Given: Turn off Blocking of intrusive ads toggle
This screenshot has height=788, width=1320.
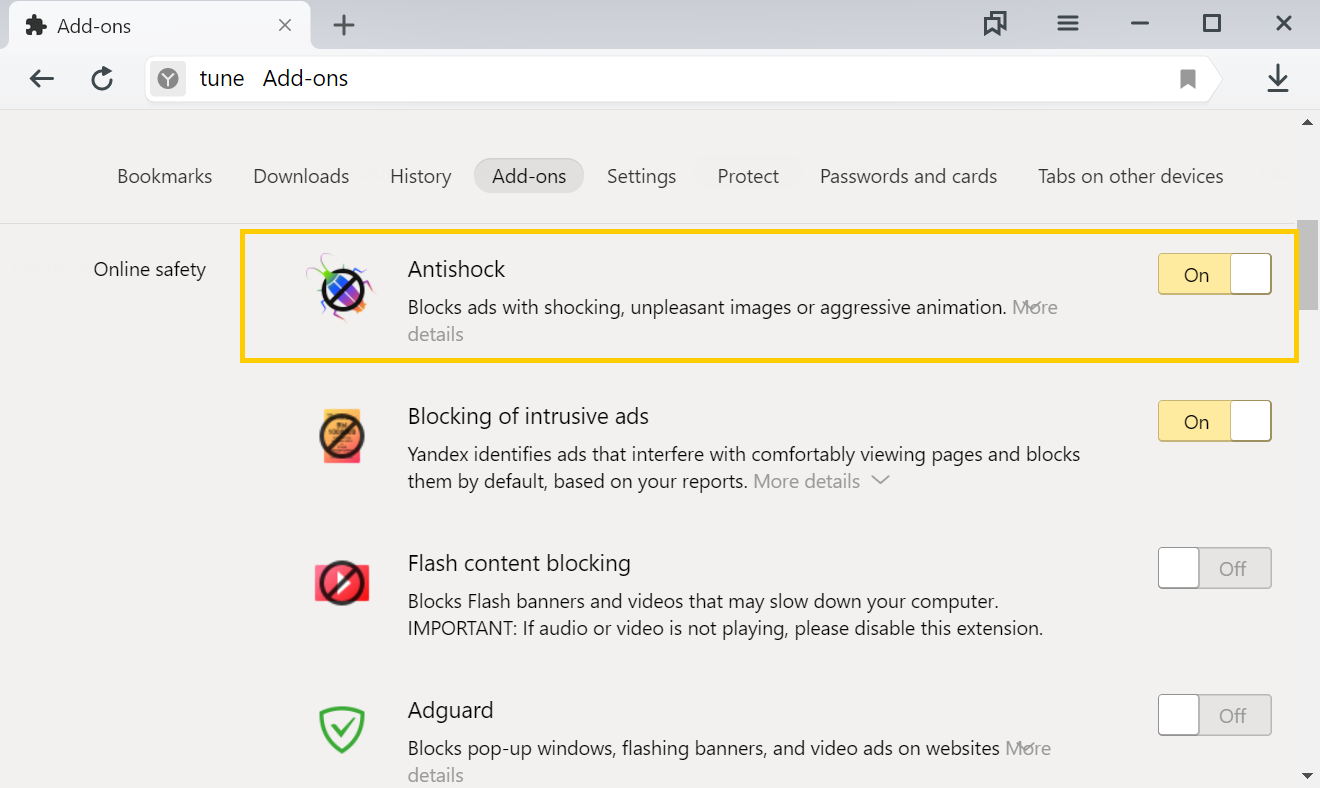Looking at the screenshot, I should (1214, 421).
